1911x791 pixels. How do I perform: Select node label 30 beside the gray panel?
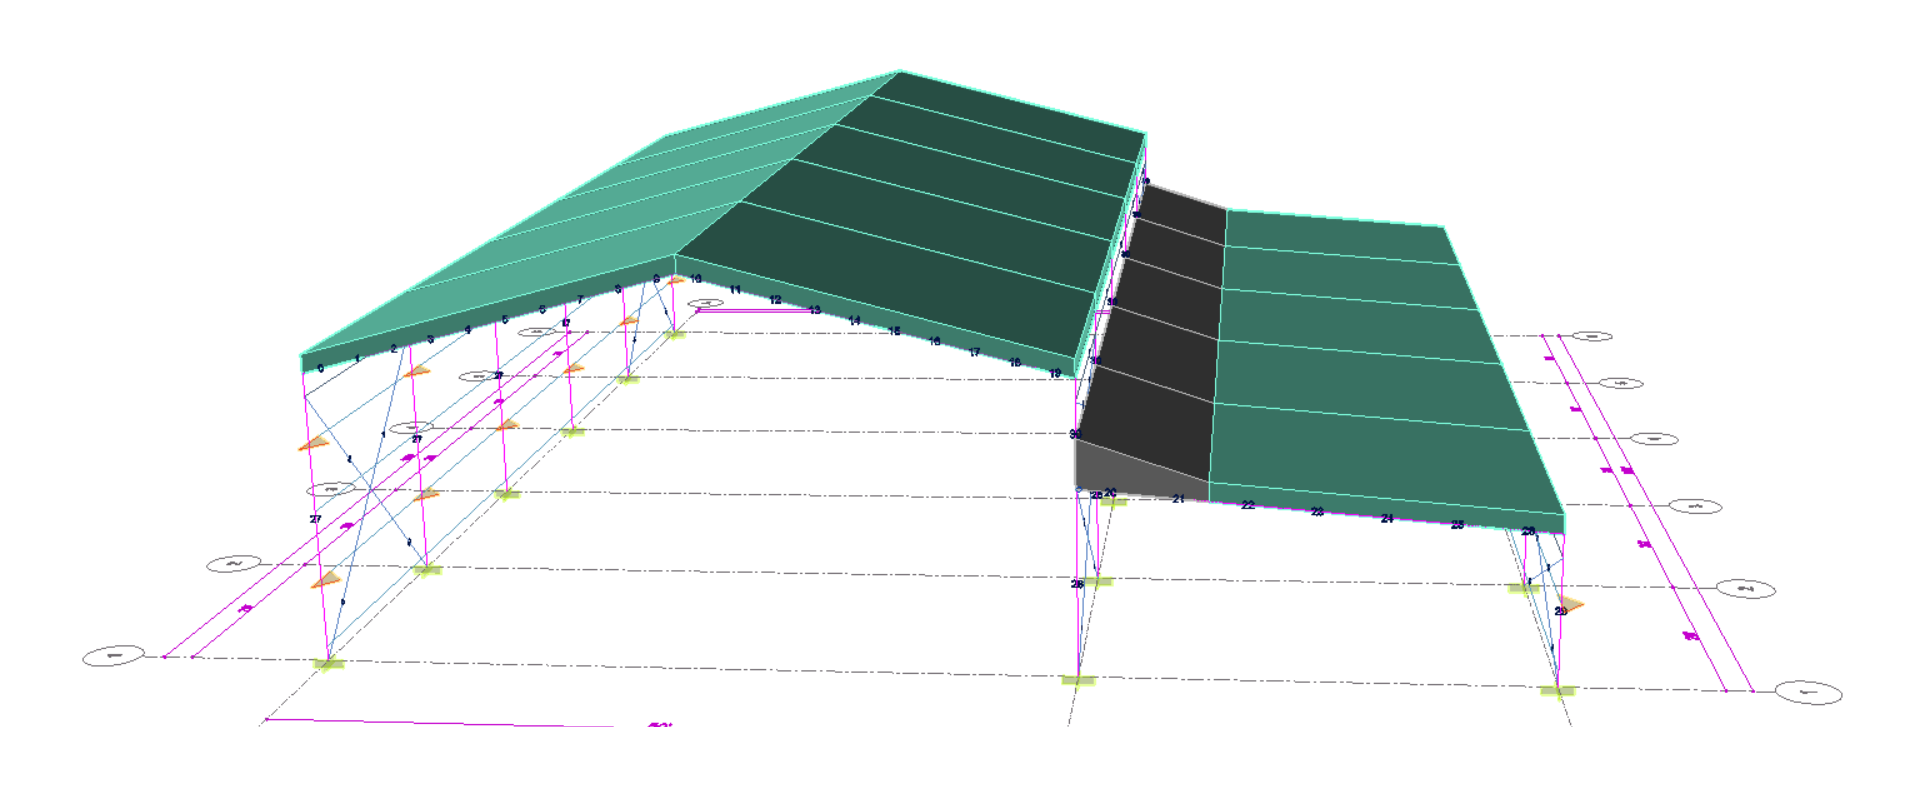point(1075,434)
